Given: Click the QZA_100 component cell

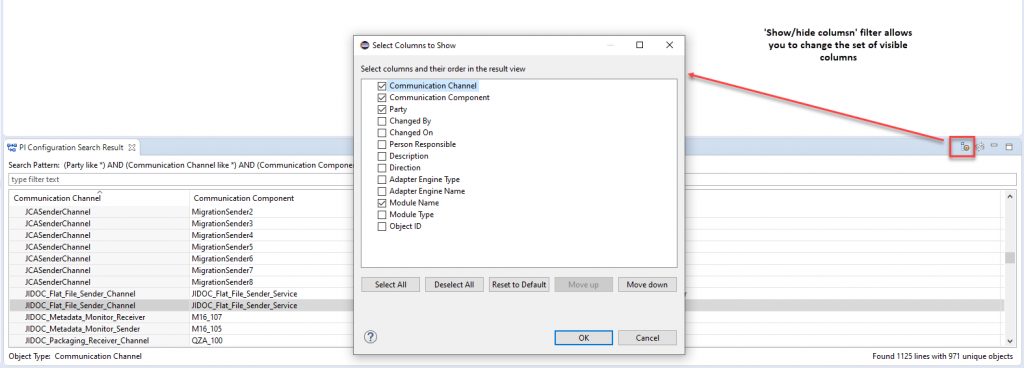Looking at the screenshot, I should coord(206,341).
